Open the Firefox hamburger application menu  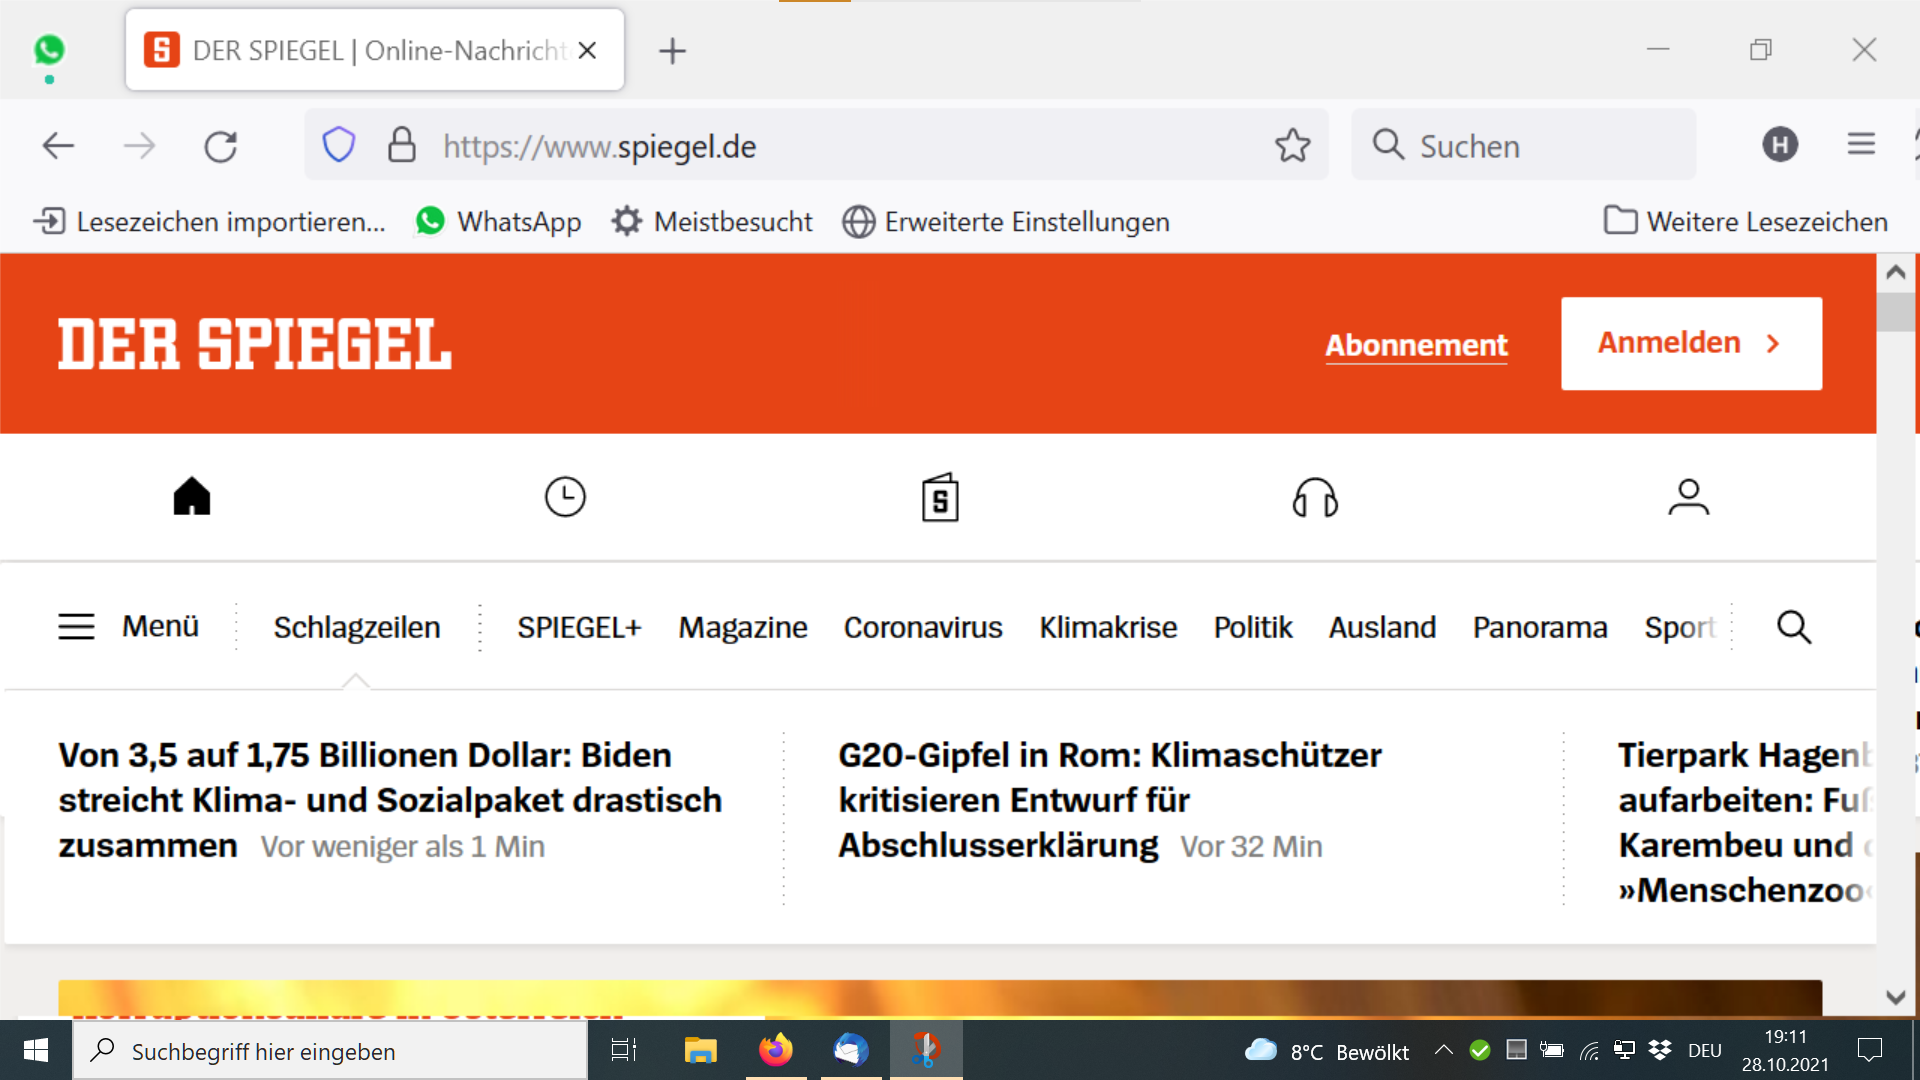1860,145
